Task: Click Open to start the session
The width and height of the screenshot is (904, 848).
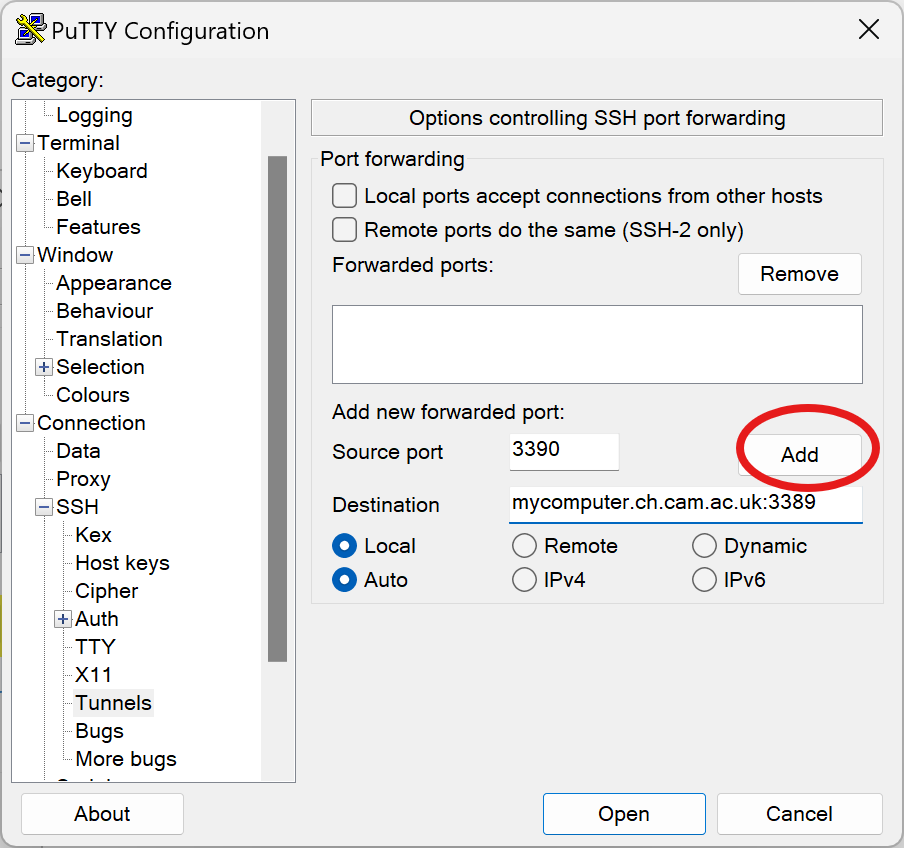Action: [x=624, y=814]
